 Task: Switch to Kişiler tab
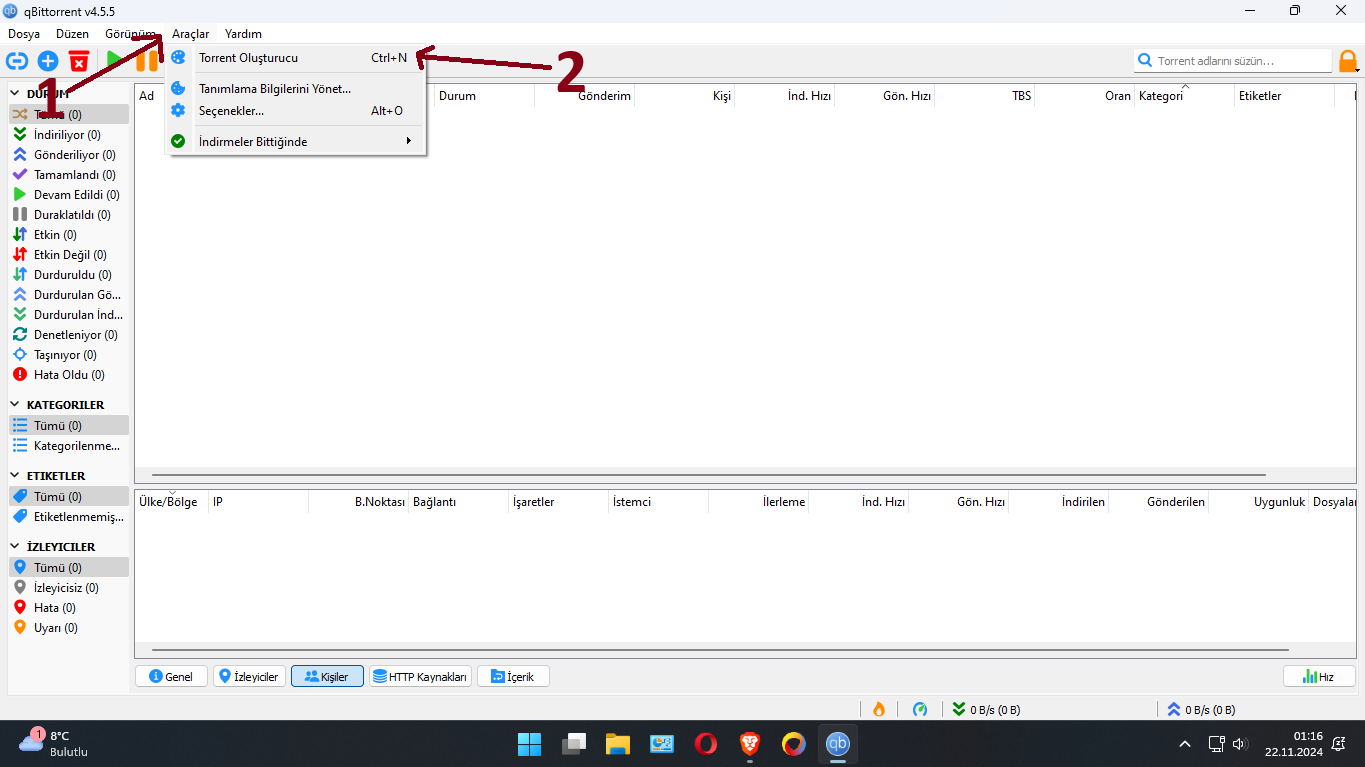[x=327, y=677]
